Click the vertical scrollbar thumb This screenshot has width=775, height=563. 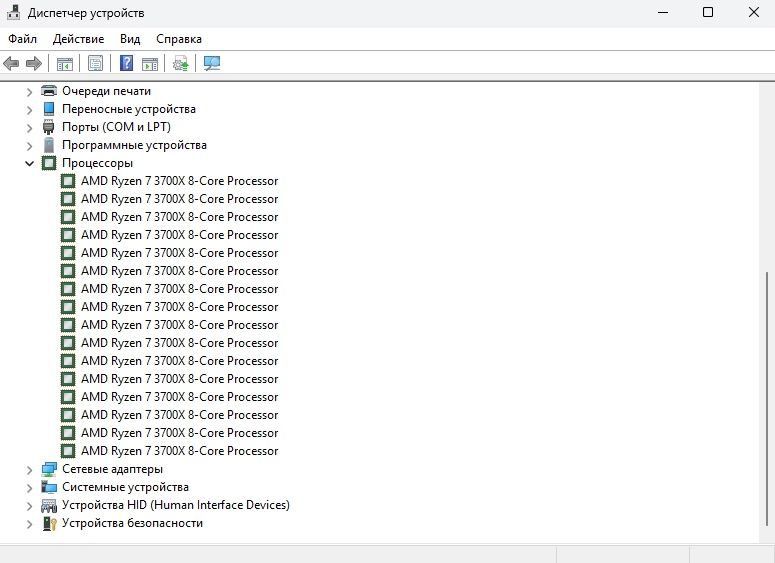[x=767, y=398]
